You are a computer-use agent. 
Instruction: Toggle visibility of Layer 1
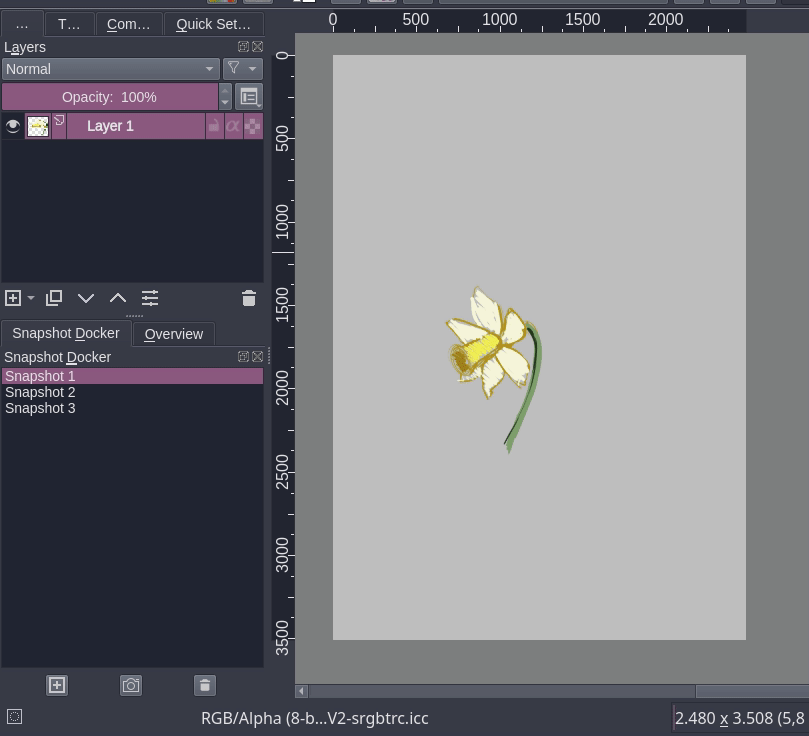pyautogui.click(x=13, y=126)
